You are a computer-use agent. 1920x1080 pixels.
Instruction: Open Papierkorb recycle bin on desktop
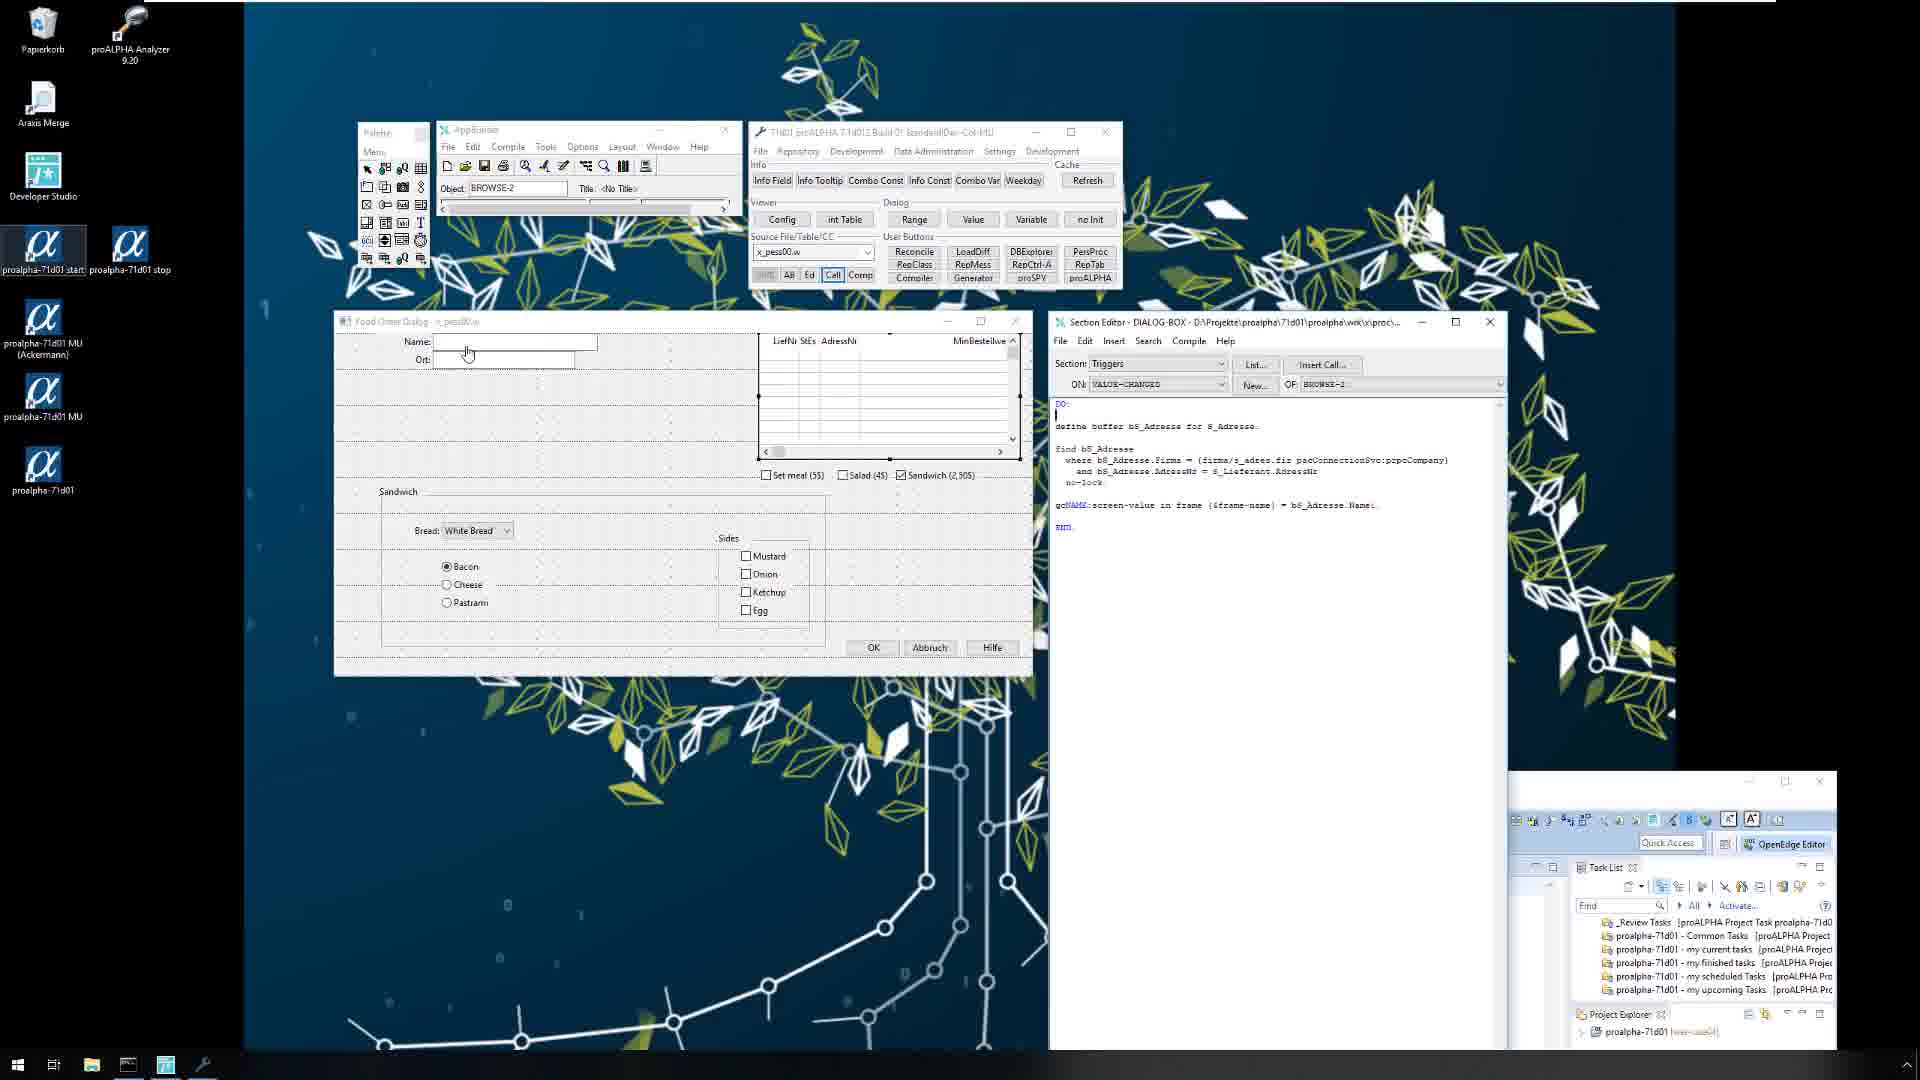(43, 31)
